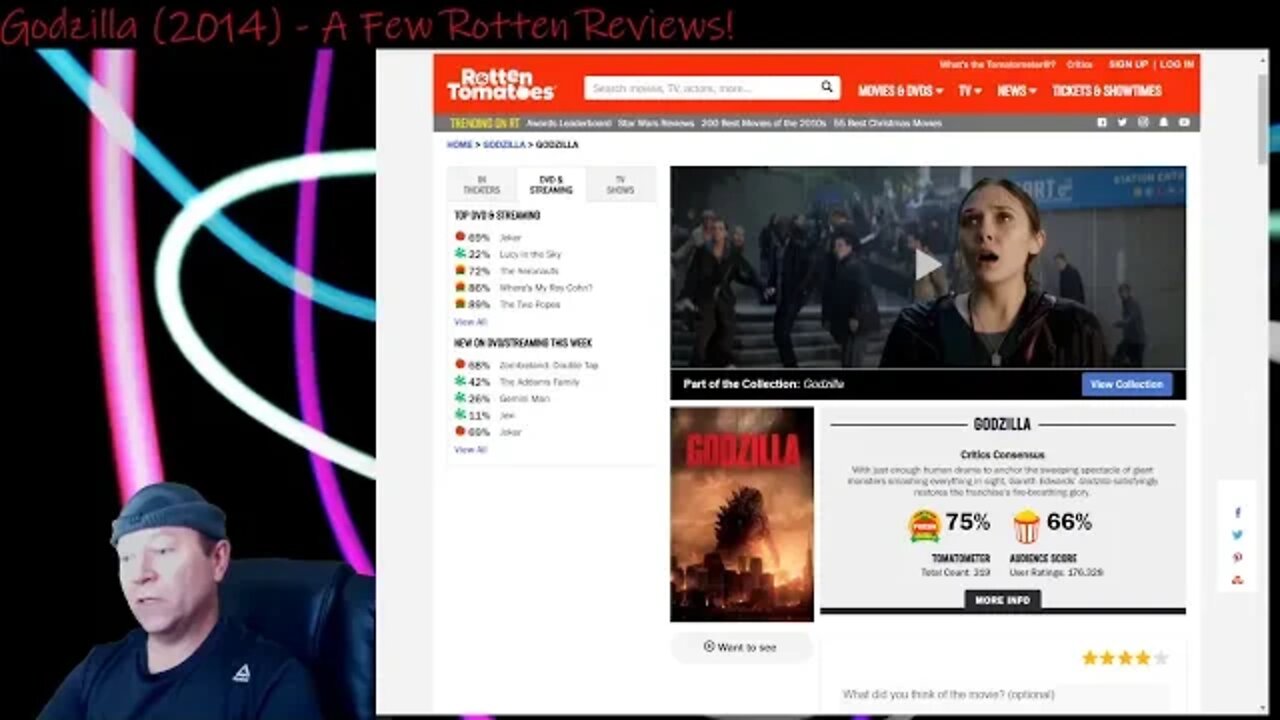Share the page on Pinterest from side panel
Image resolution: width=1280 pixels, height=720 pixels.
click(x=1237, y=558)
